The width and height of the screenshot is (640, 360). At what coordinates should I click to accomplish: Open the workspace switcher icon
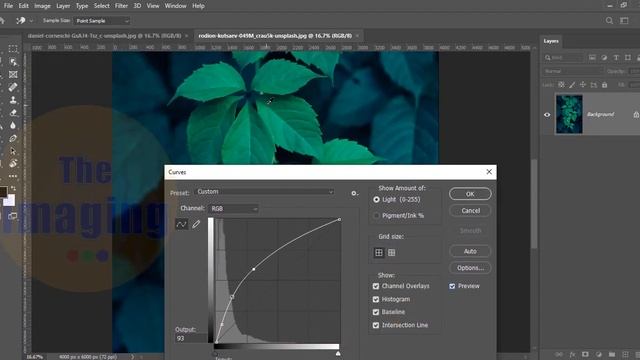click(624, 20)
